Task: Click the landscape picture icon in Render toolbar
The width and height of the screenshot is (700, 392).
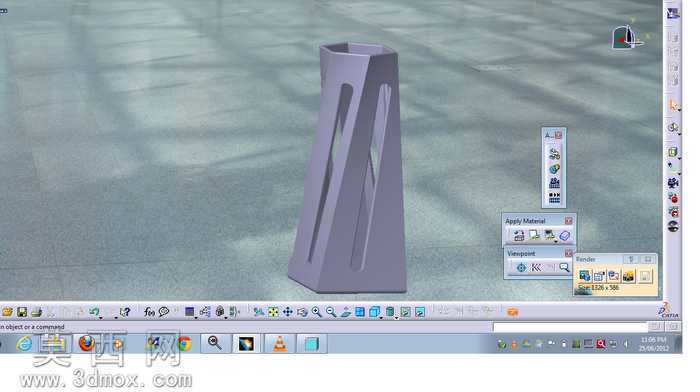Action: click(629, 276)
